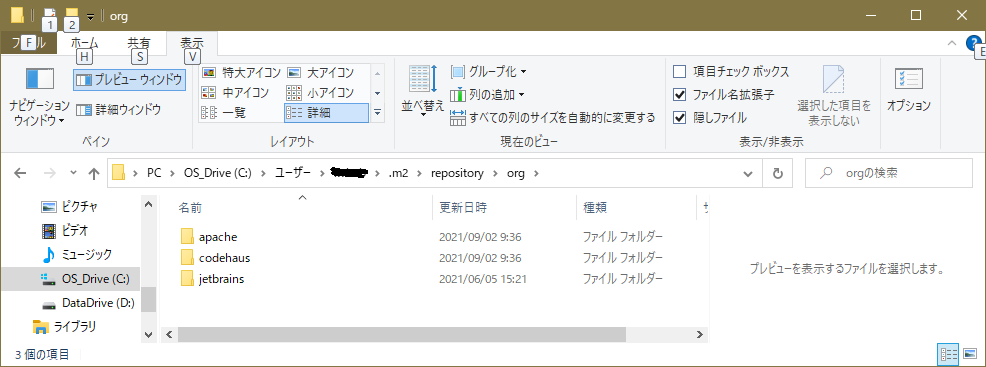
Task: Sort by 種類 column header
Action: coord(636,207)
